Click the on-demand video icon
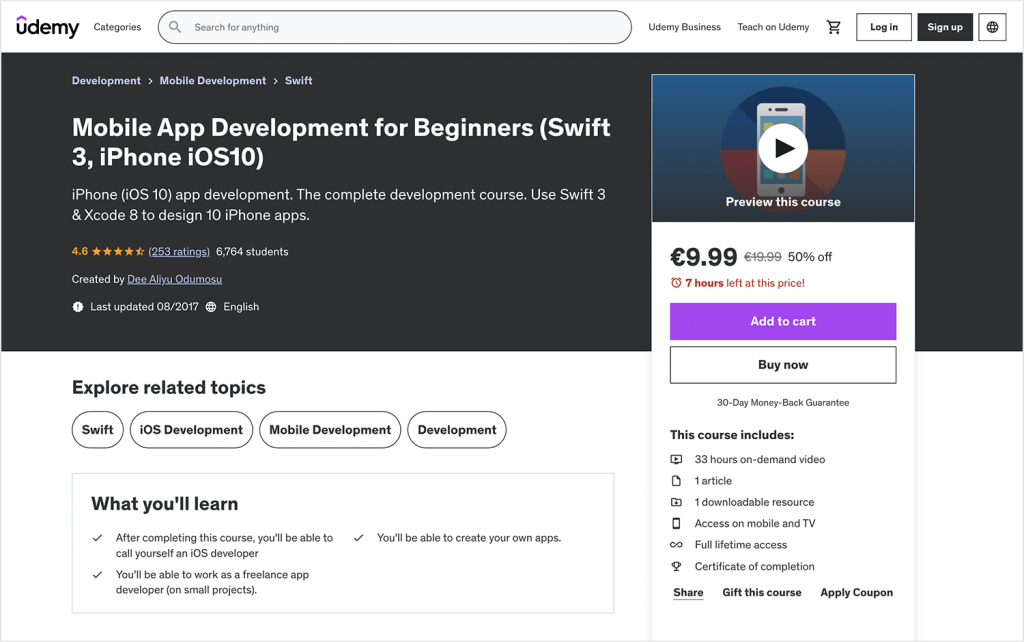This screenshot has width=1024, height=642. point(678,459)
